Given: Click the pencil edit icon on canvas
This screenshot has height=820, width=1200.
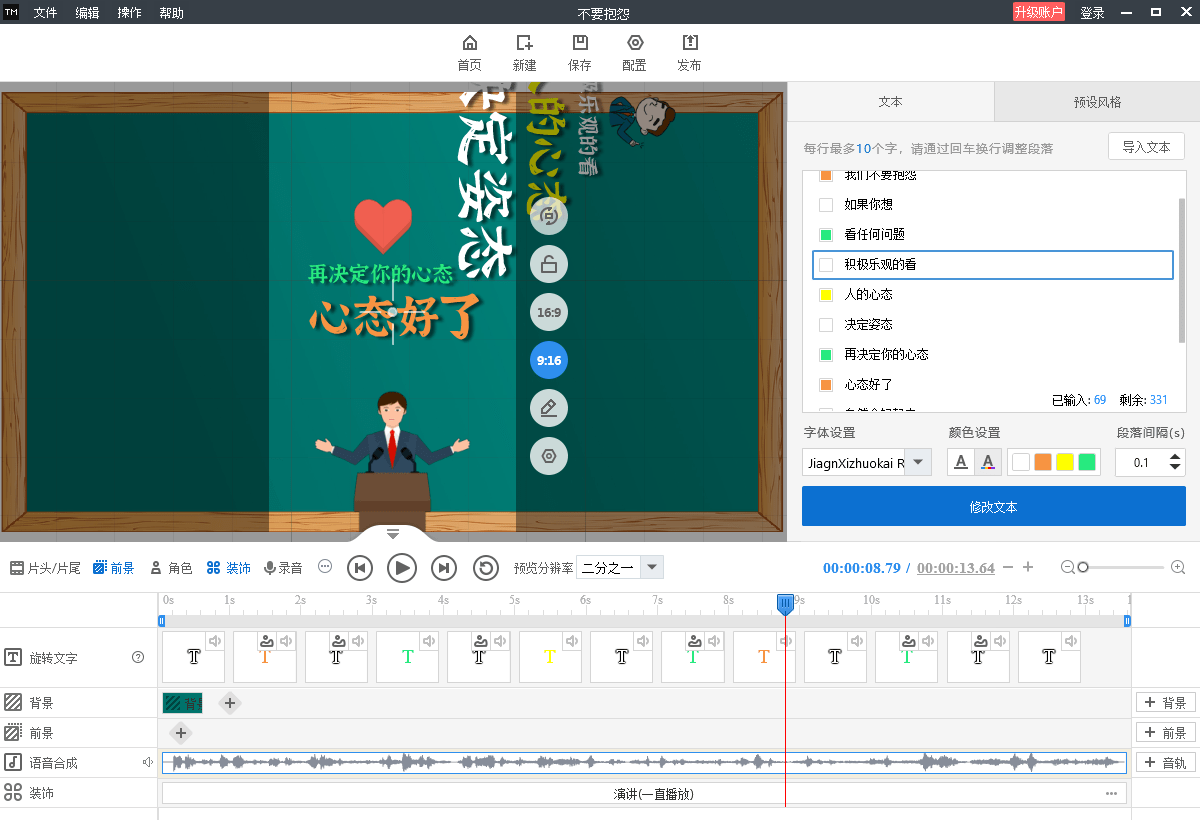Looking at the screenshot, I should [x=549, y=408].
